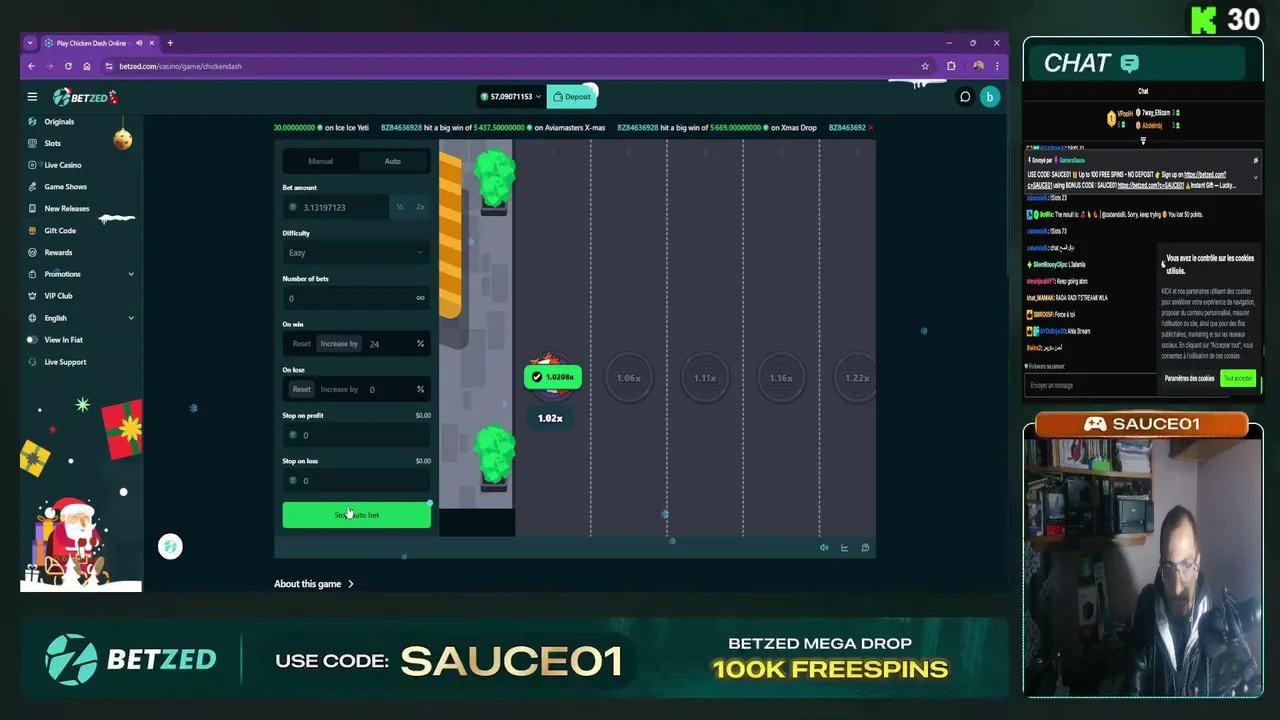Mute game sound with the speaker icon

[824, 548]
